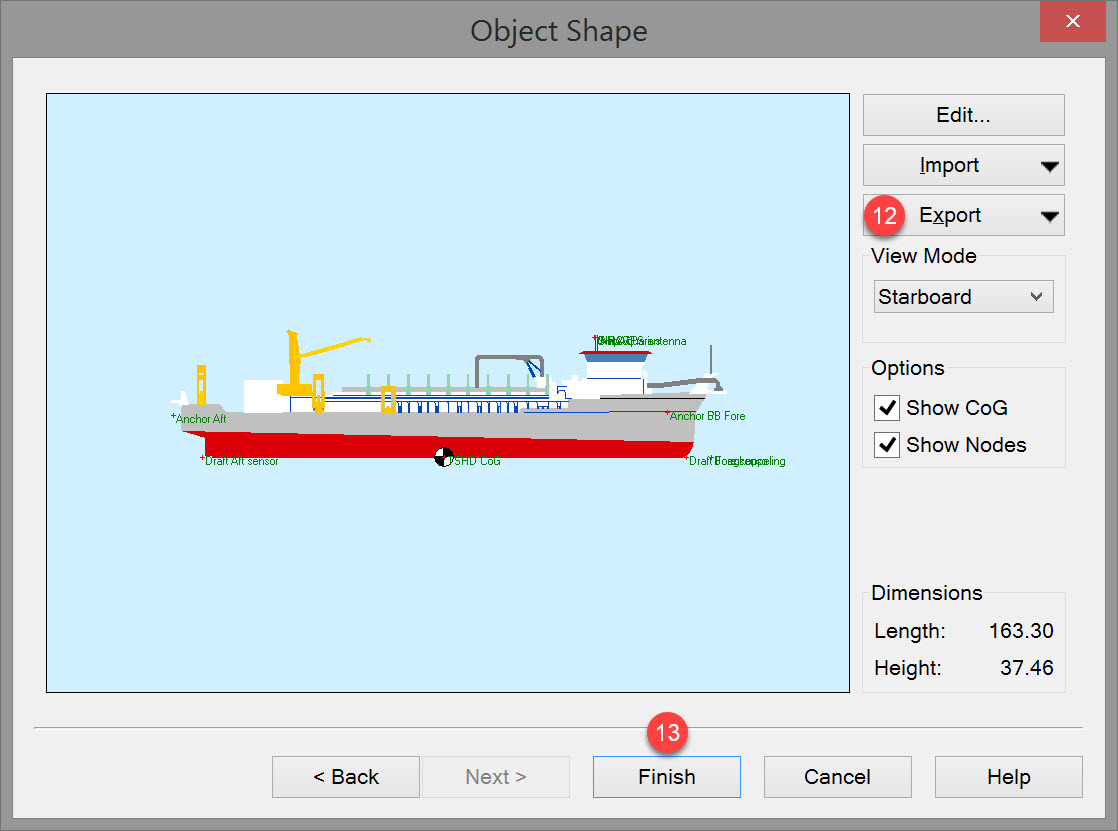Image resolution: width=1118 pixels, height=831 pixels.
Task: Disable the Show Nodes checkbox
Action: point(887,445)
